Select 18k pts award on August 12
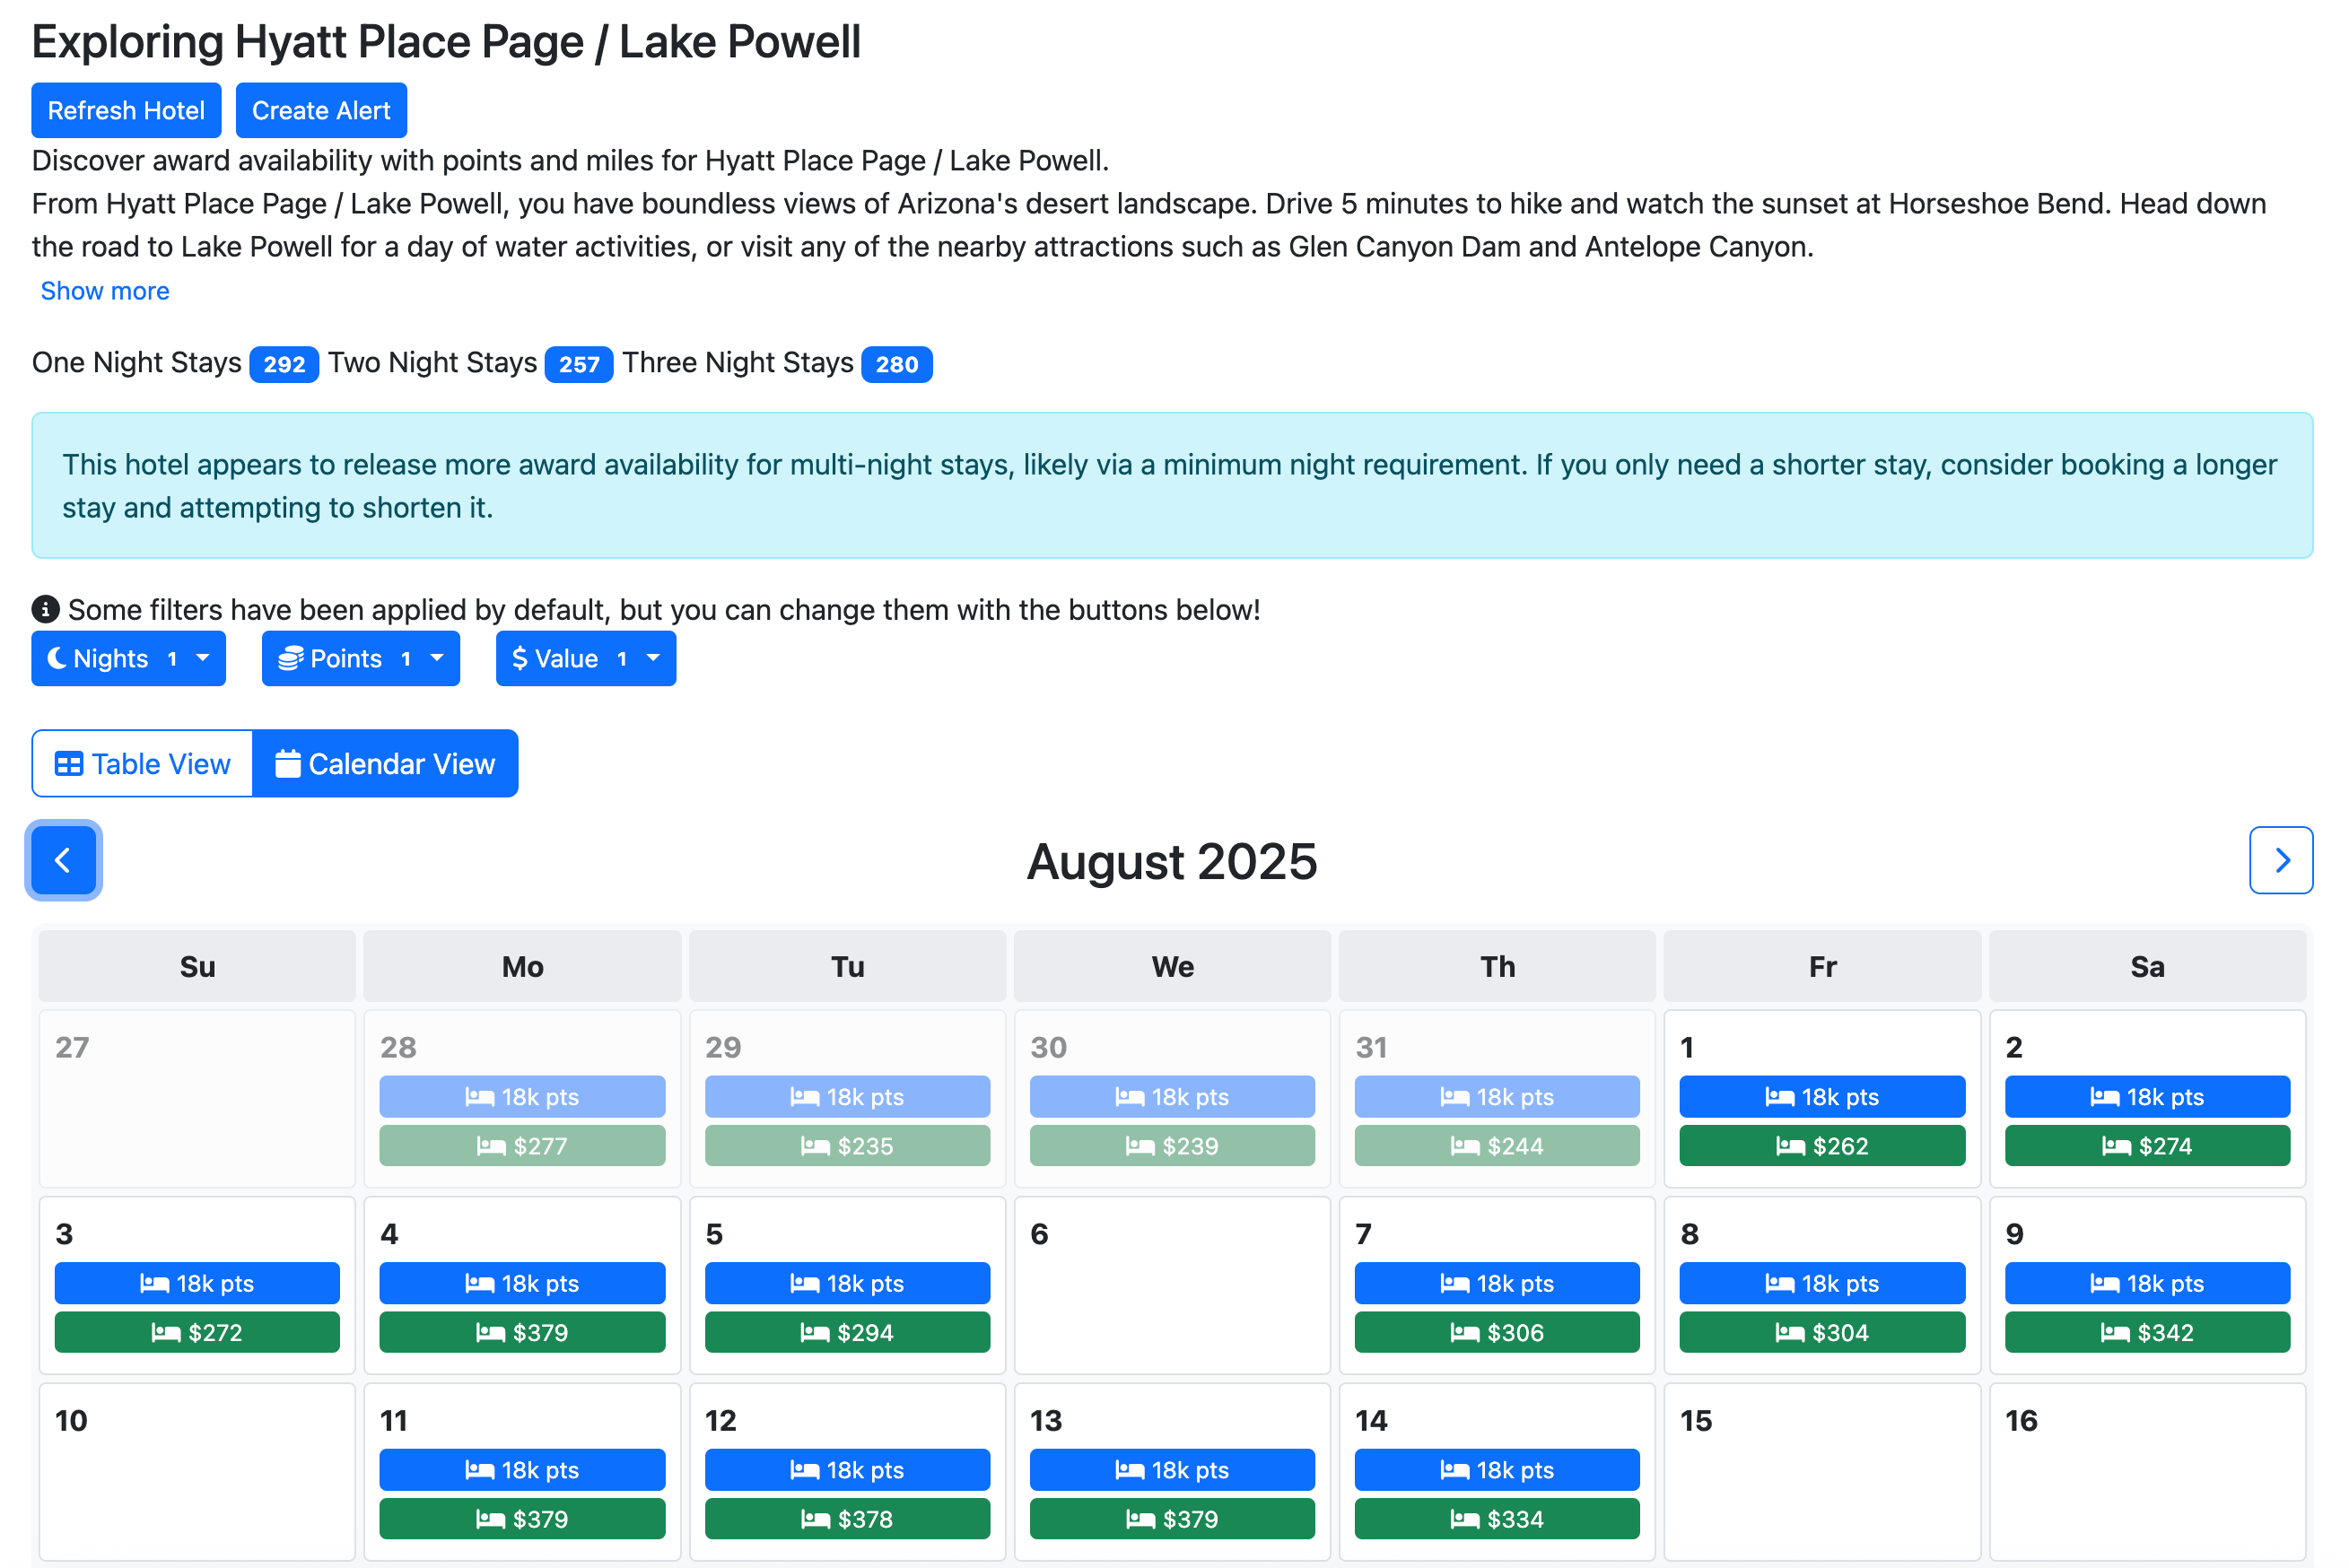The width and height of the screenshot is (2349, 1568). (847, 1470)
